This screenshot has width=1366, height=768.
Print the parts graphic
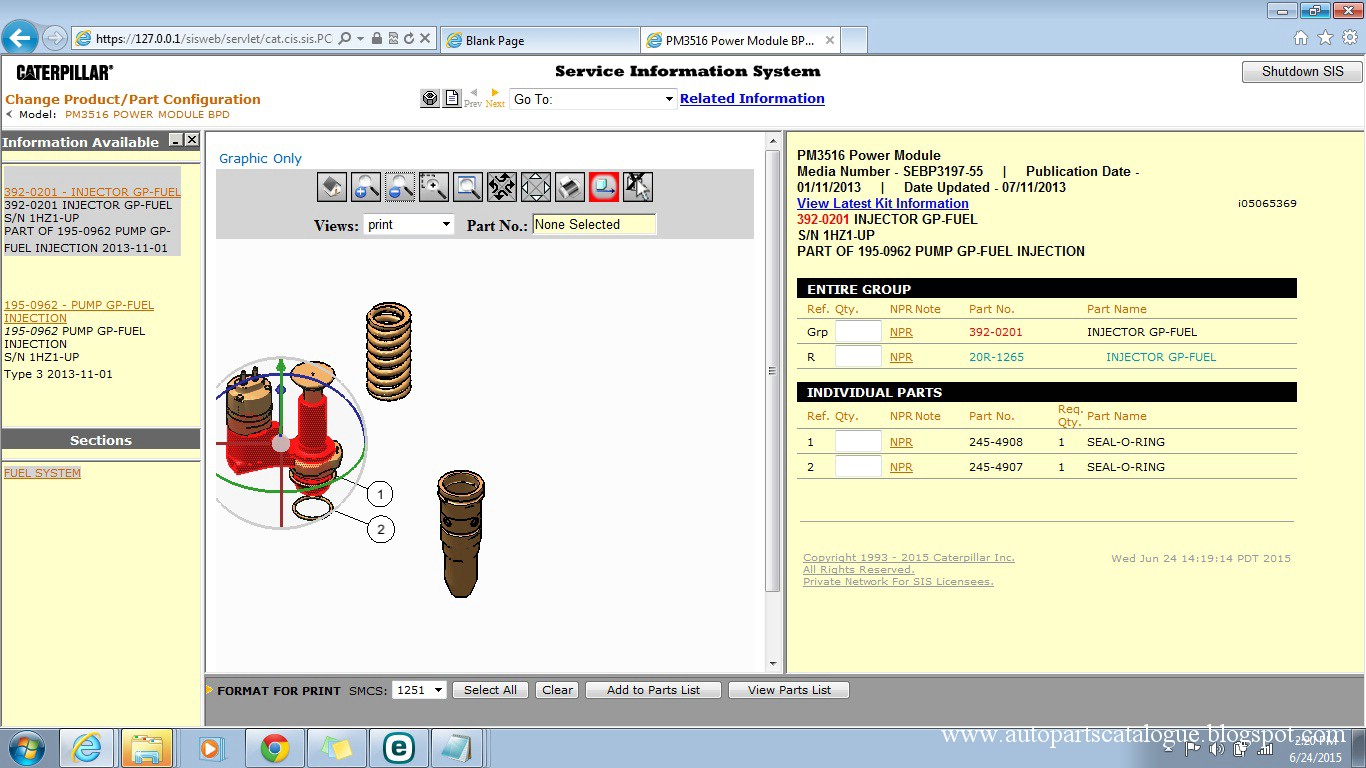(x=570, y=186)
